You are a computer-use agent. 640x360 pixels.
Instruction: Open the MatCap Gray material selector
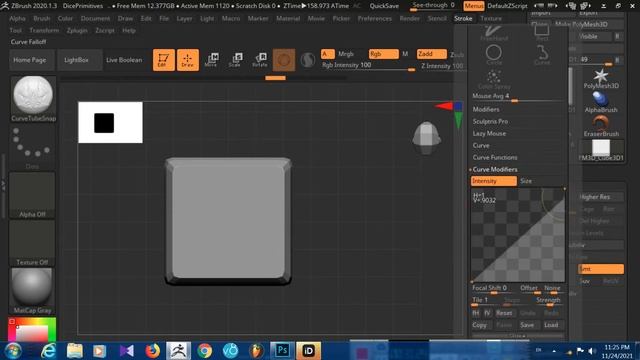coord(32,291)
